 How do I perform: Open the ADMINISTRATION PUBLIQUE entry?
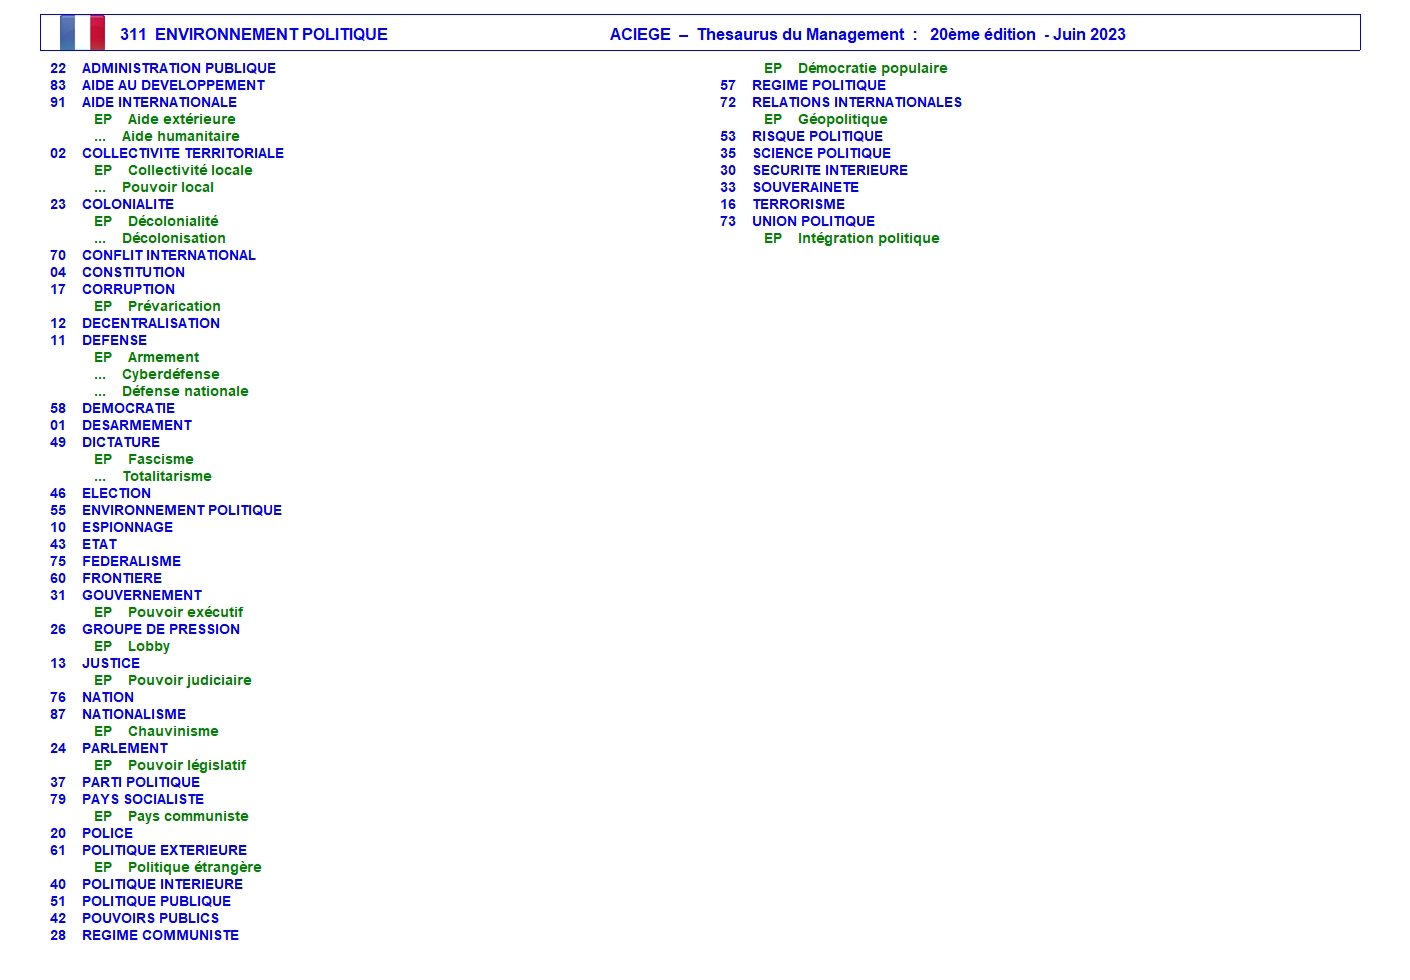178,68
